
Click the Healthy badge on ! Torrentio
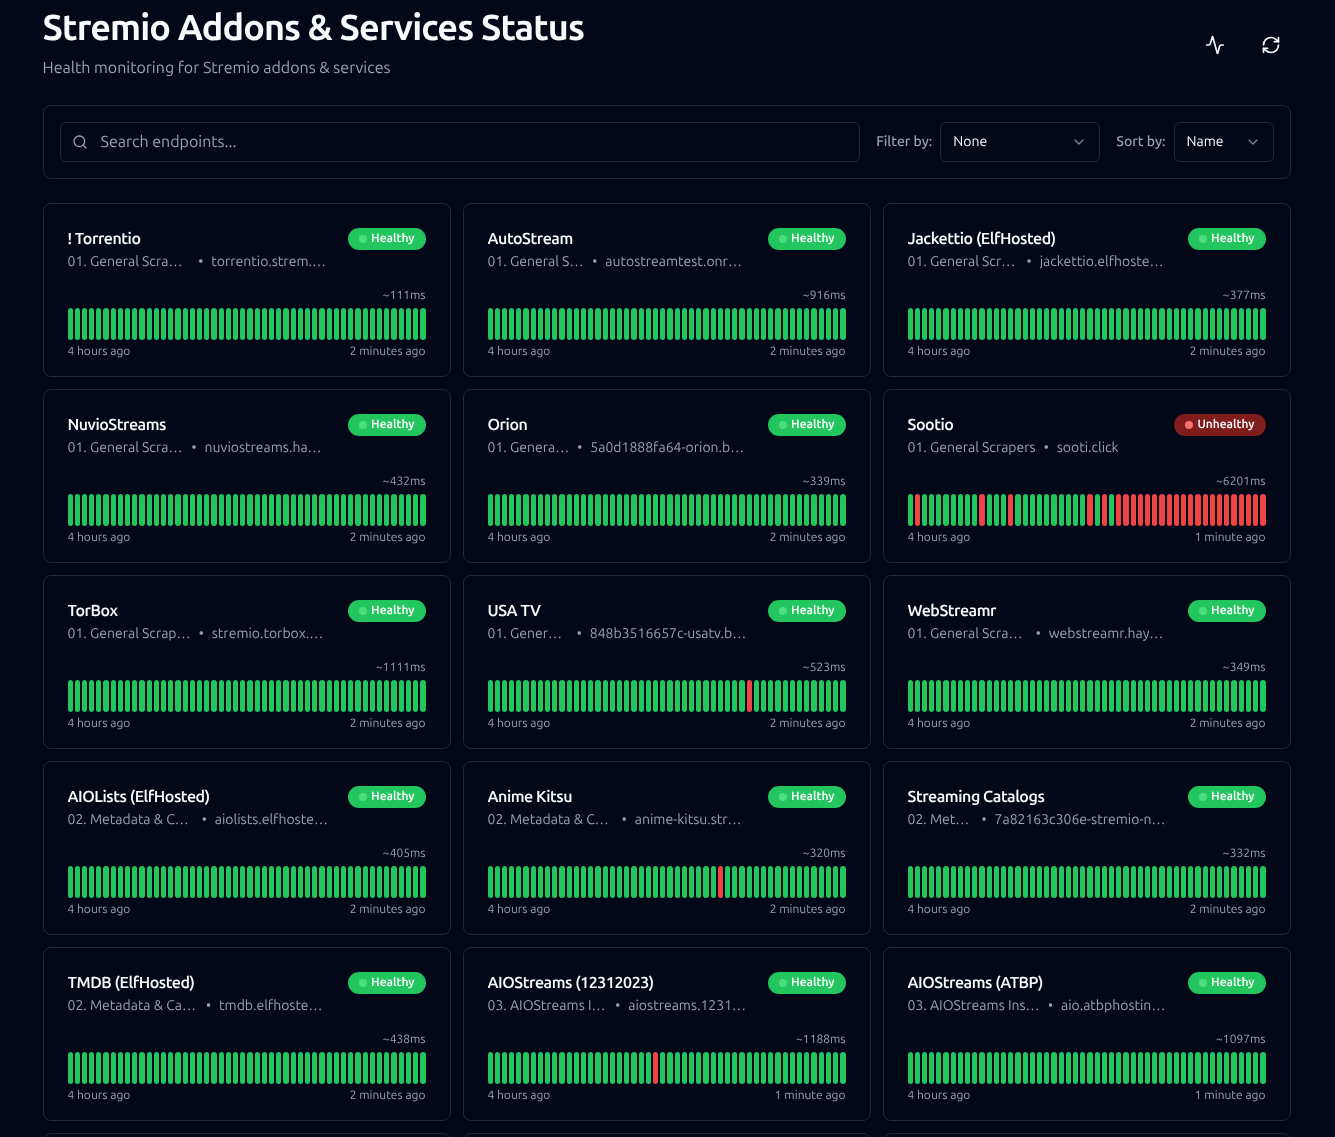[x=387, y=238]
